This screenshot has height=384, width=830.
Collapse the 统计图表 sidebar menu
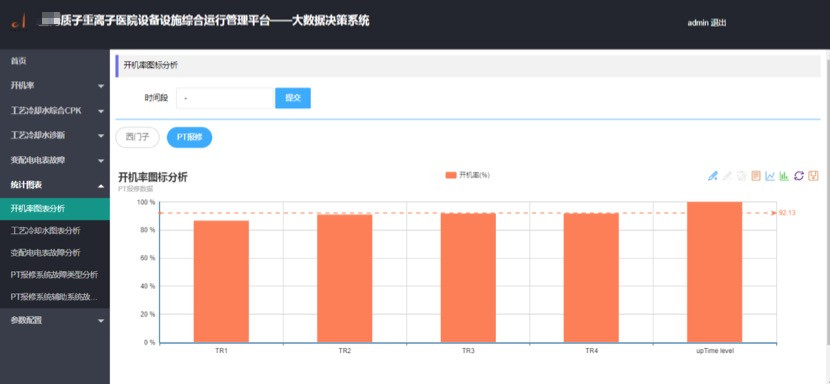55,185
